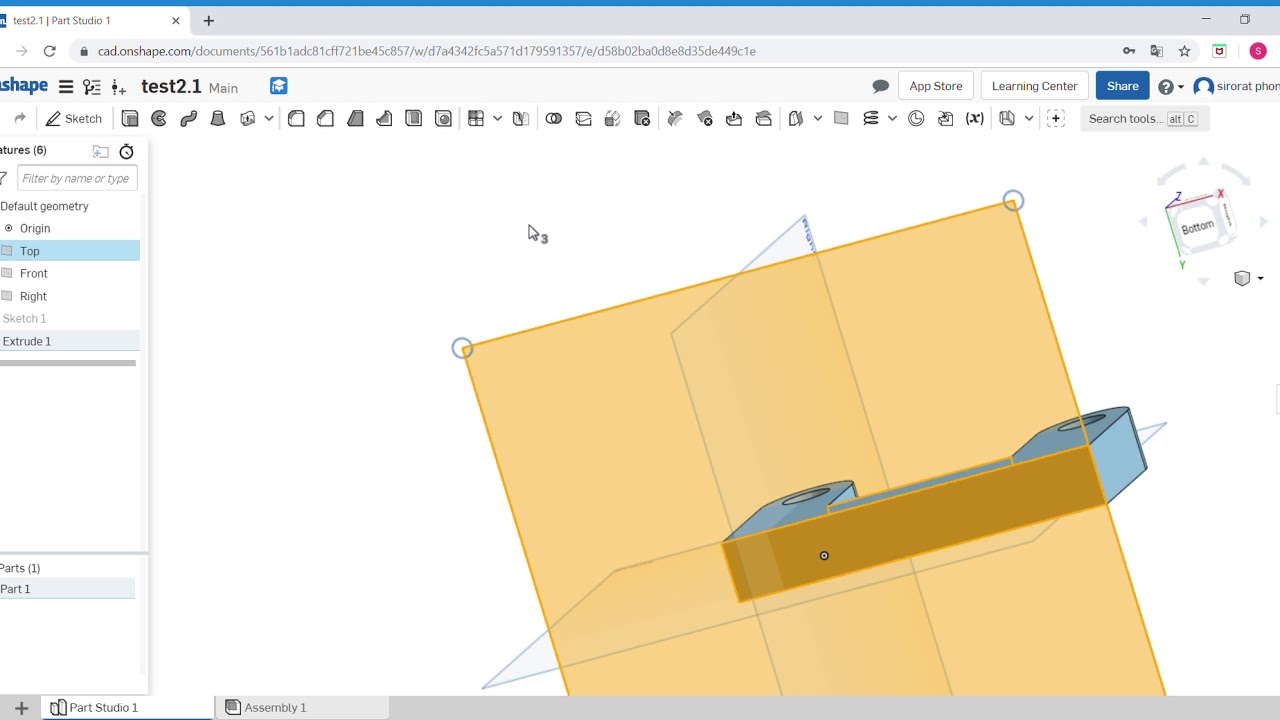Click the Sketch button
This screenshot has height=720, width=1280.
coord(74,119)
